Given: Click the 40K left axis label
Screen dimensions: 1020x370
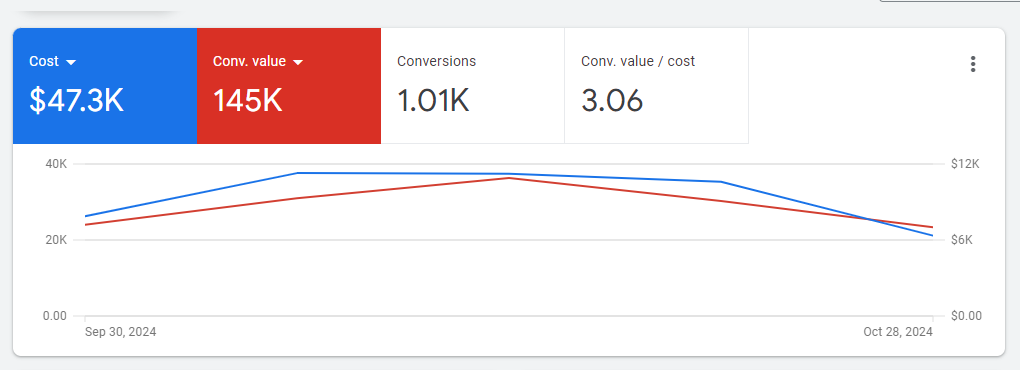Looking at the screenshot, I should (55, 164).
